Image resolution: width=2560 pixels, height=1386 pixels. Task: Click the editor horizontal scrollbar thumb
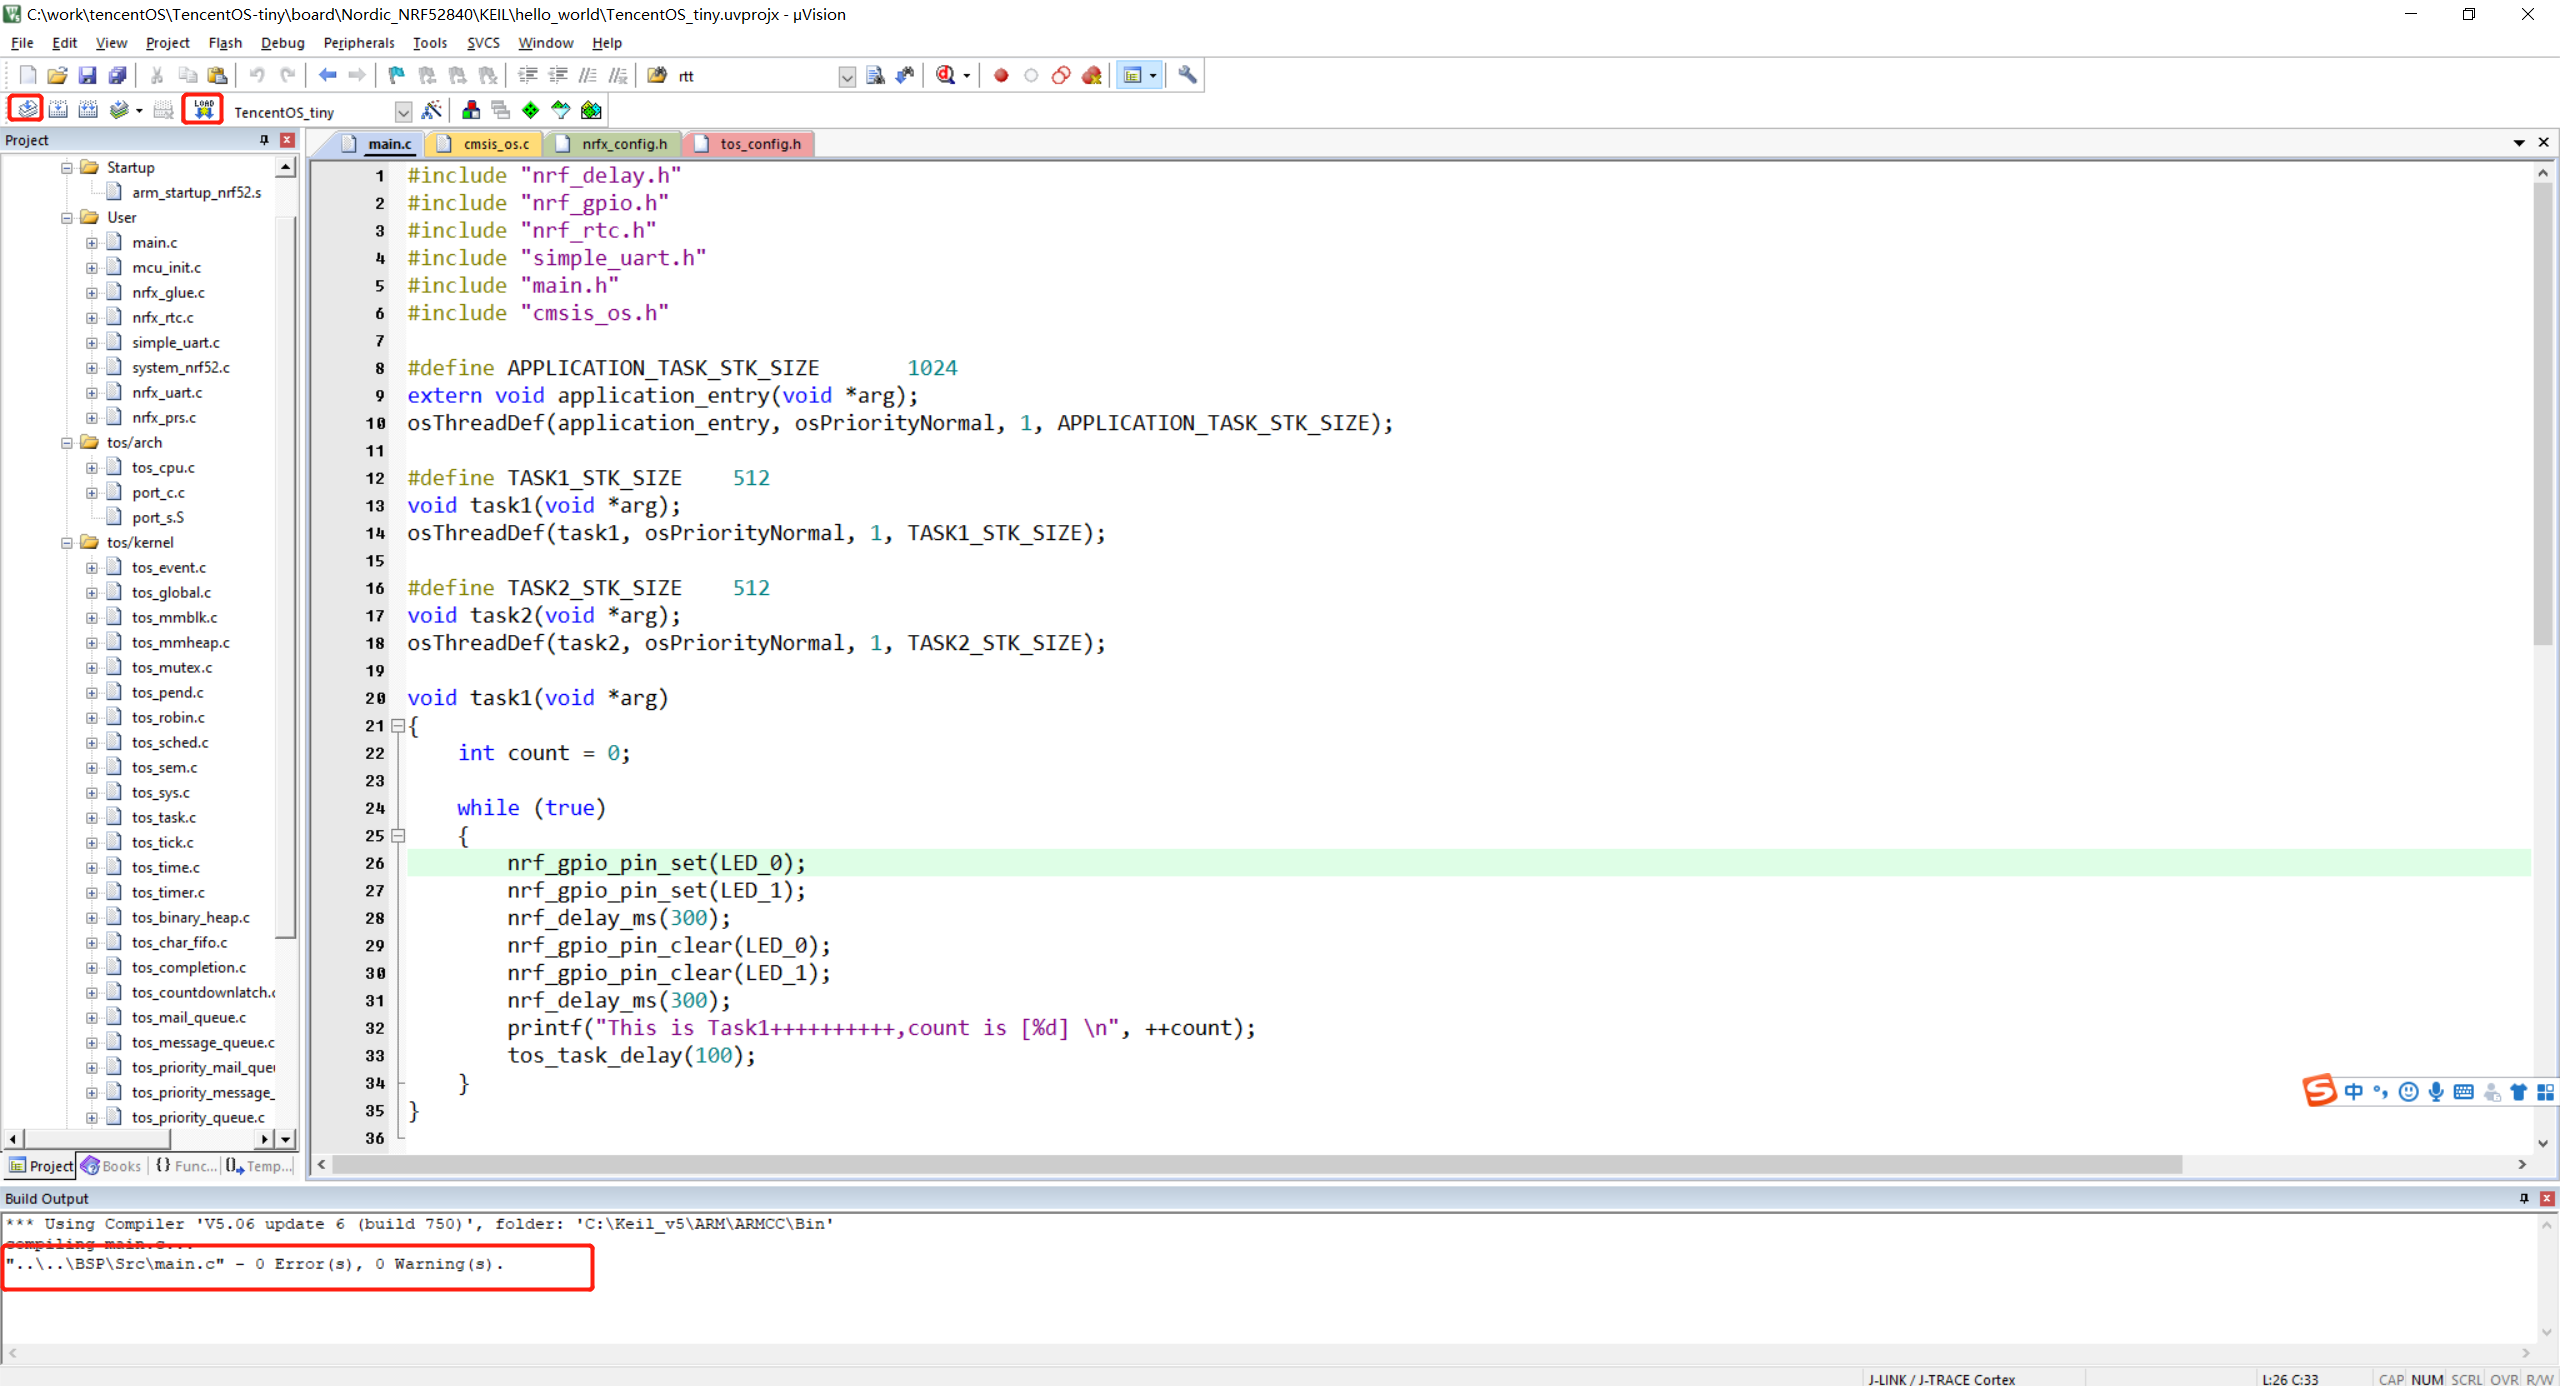pos(1257,1164)
